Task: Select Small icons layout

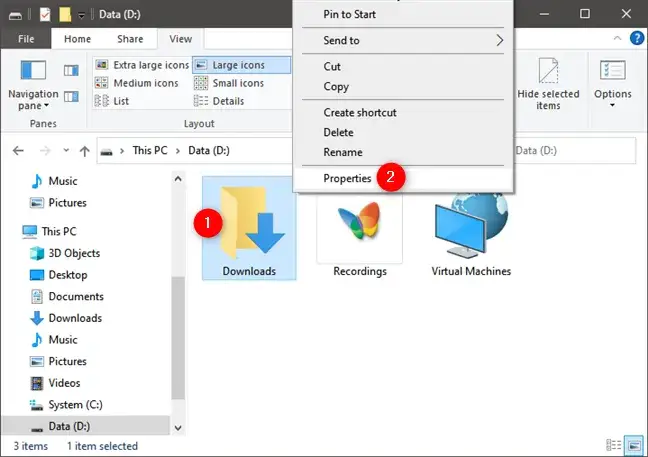Action: coord(229,83)
